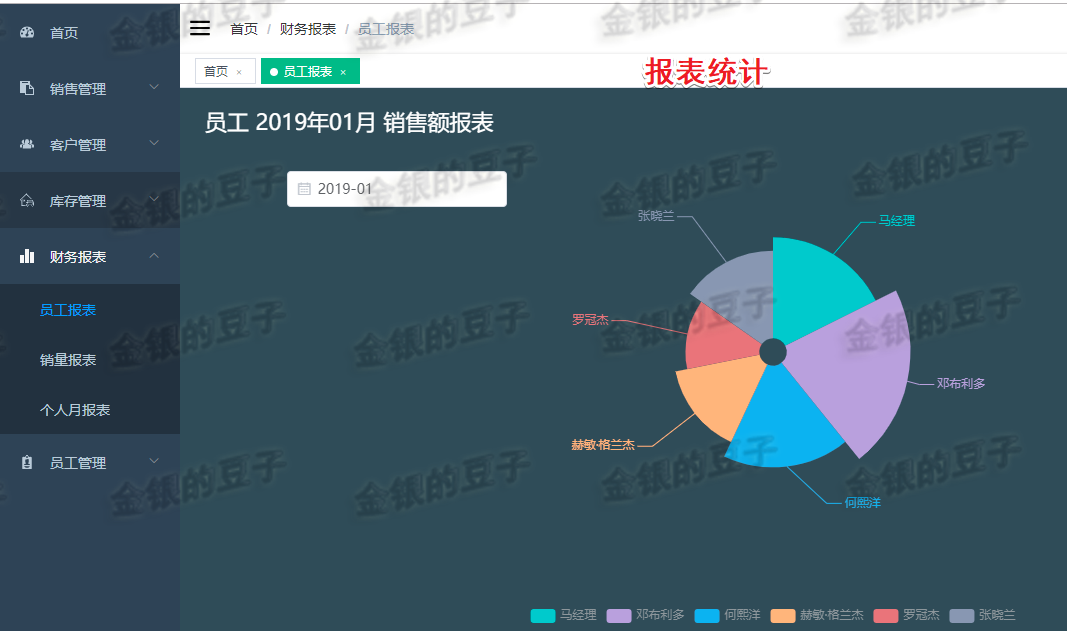Click the 员工管理 badge icon

pyautogui.click(x=27, y=462)
